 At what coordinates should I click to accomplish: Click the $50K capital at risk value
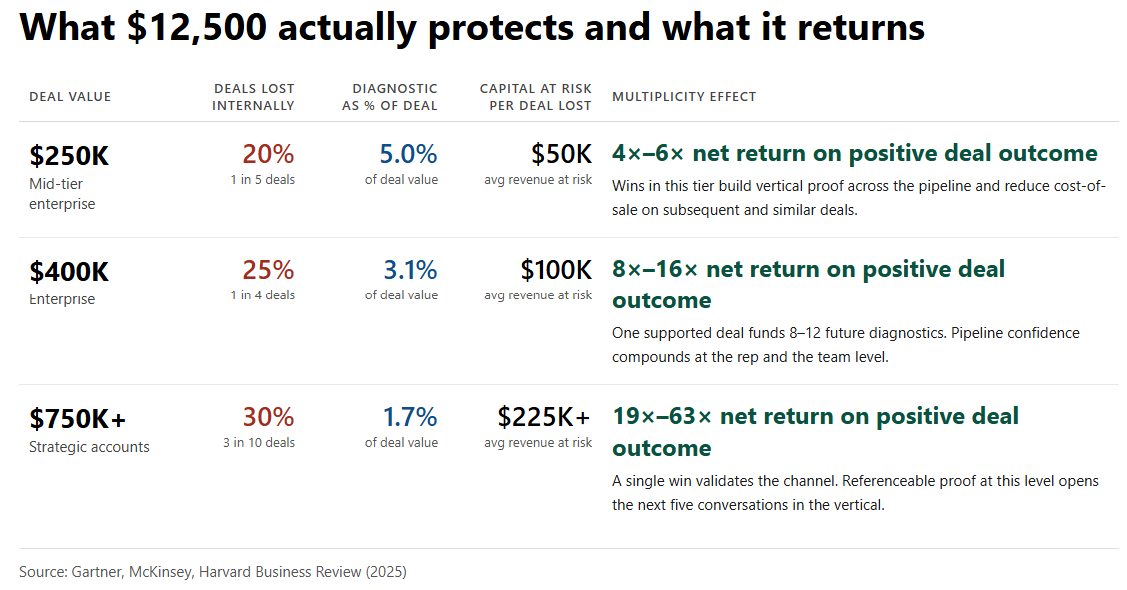561,154
